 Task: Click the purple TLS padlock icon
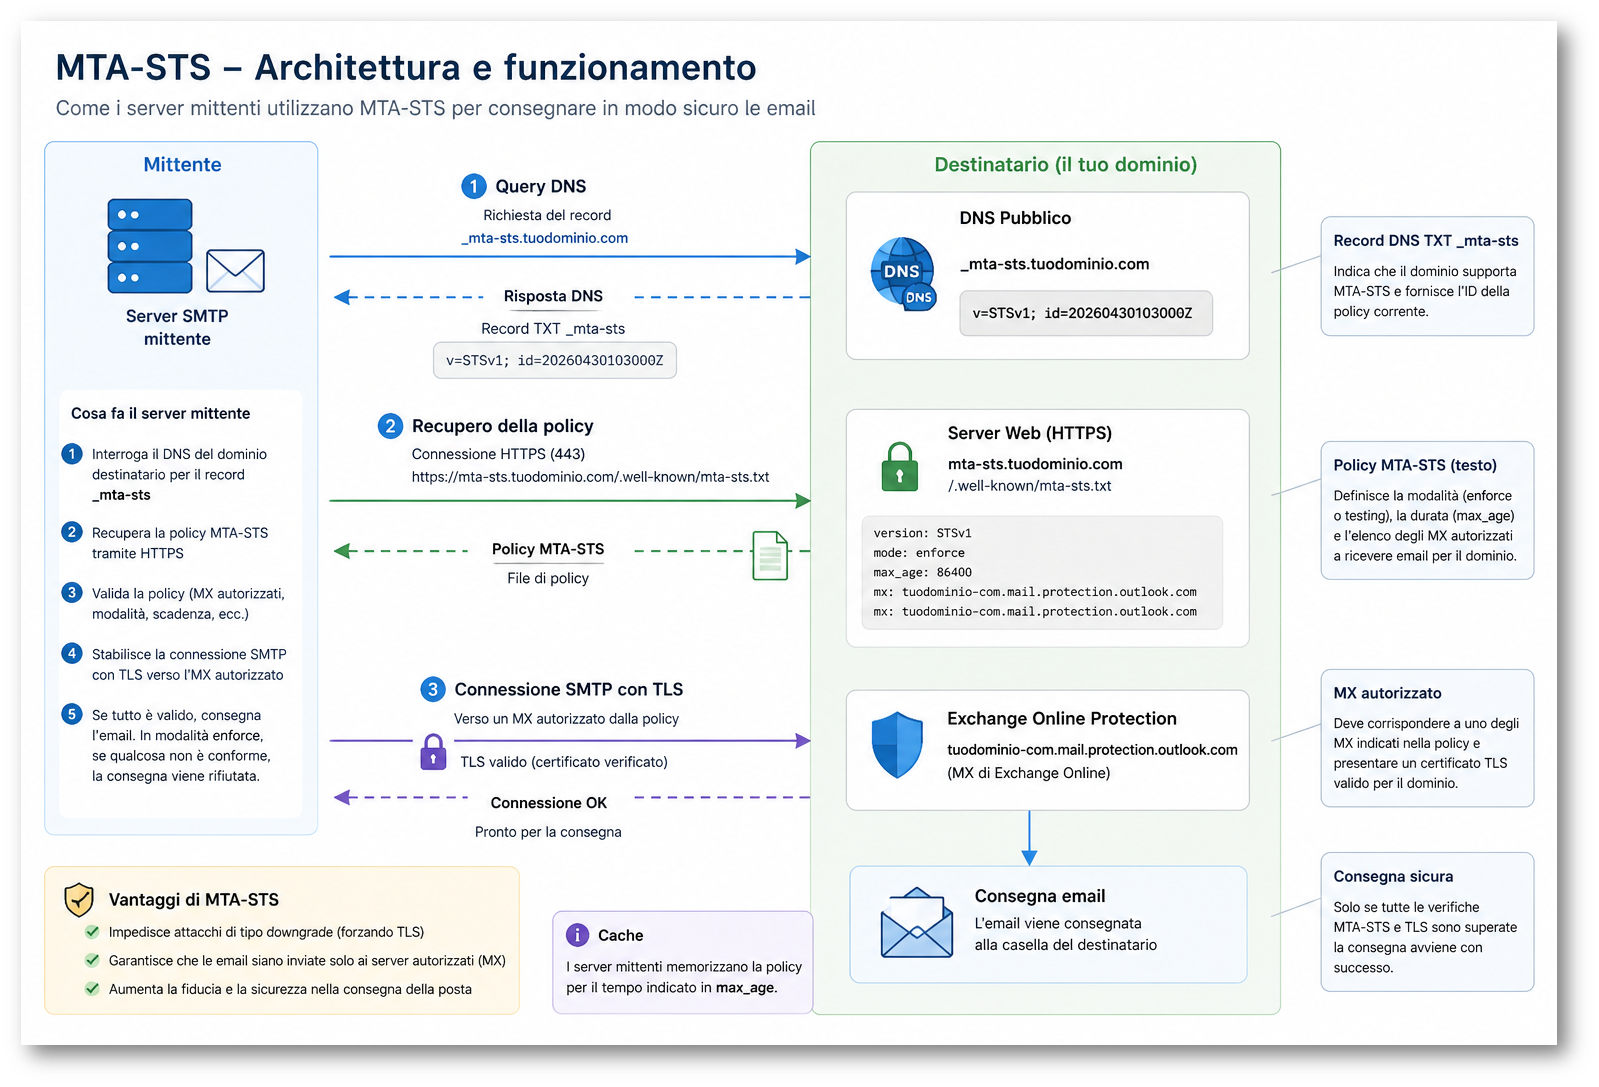[x=433, y=752]
